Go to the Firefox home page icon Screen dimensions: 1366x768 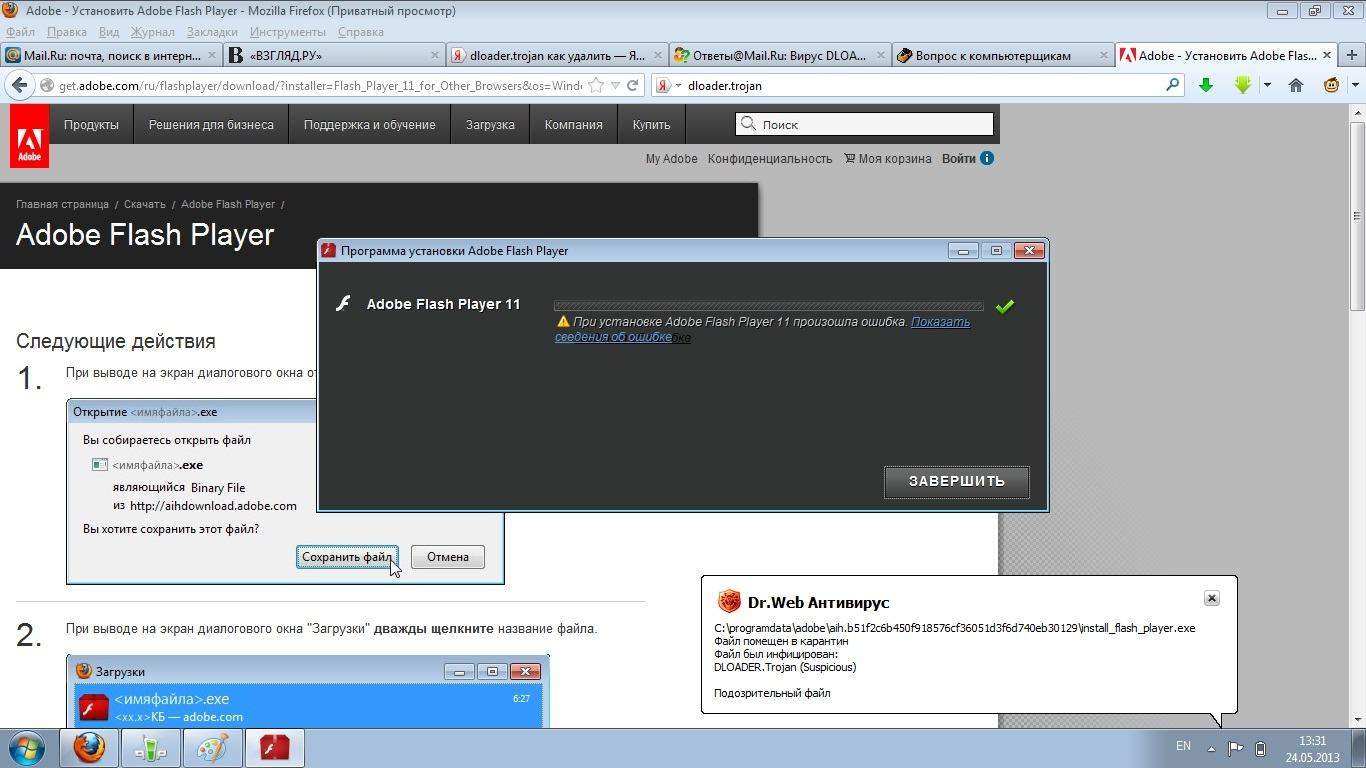click(x=1296, y=85)
